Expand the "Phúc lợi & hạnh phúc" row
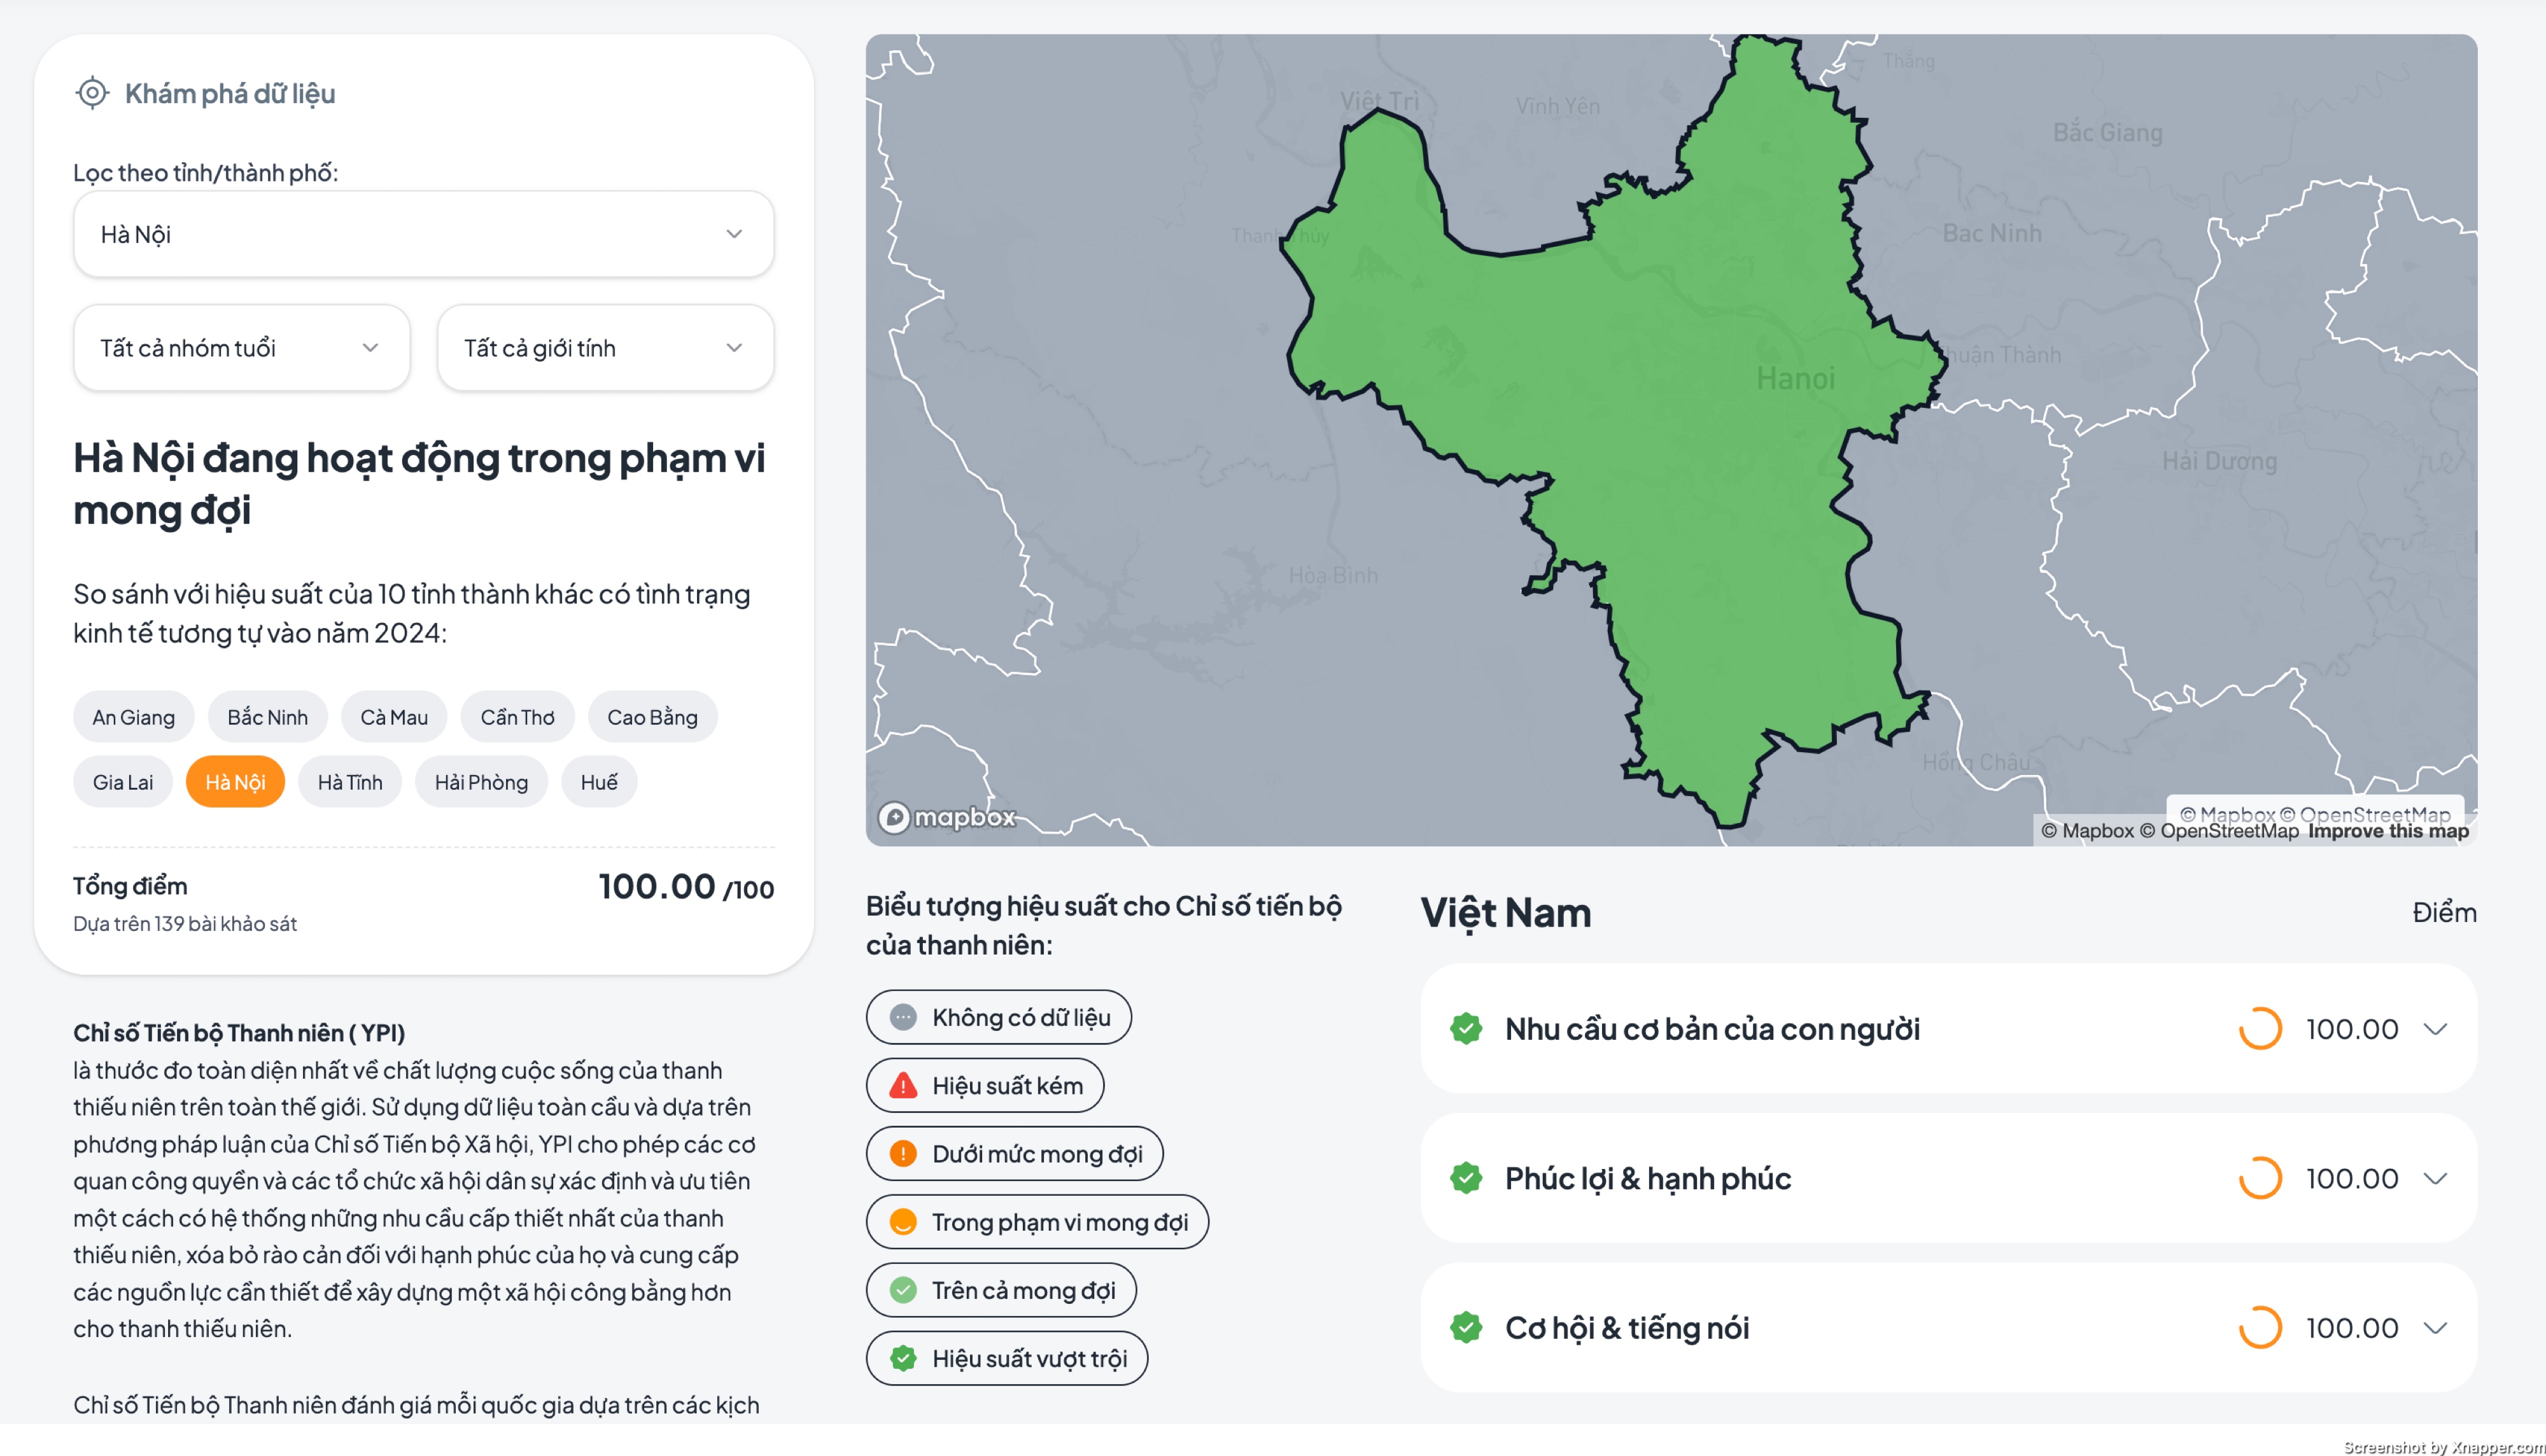 pyautogui.click(x=2436, y=1178)
